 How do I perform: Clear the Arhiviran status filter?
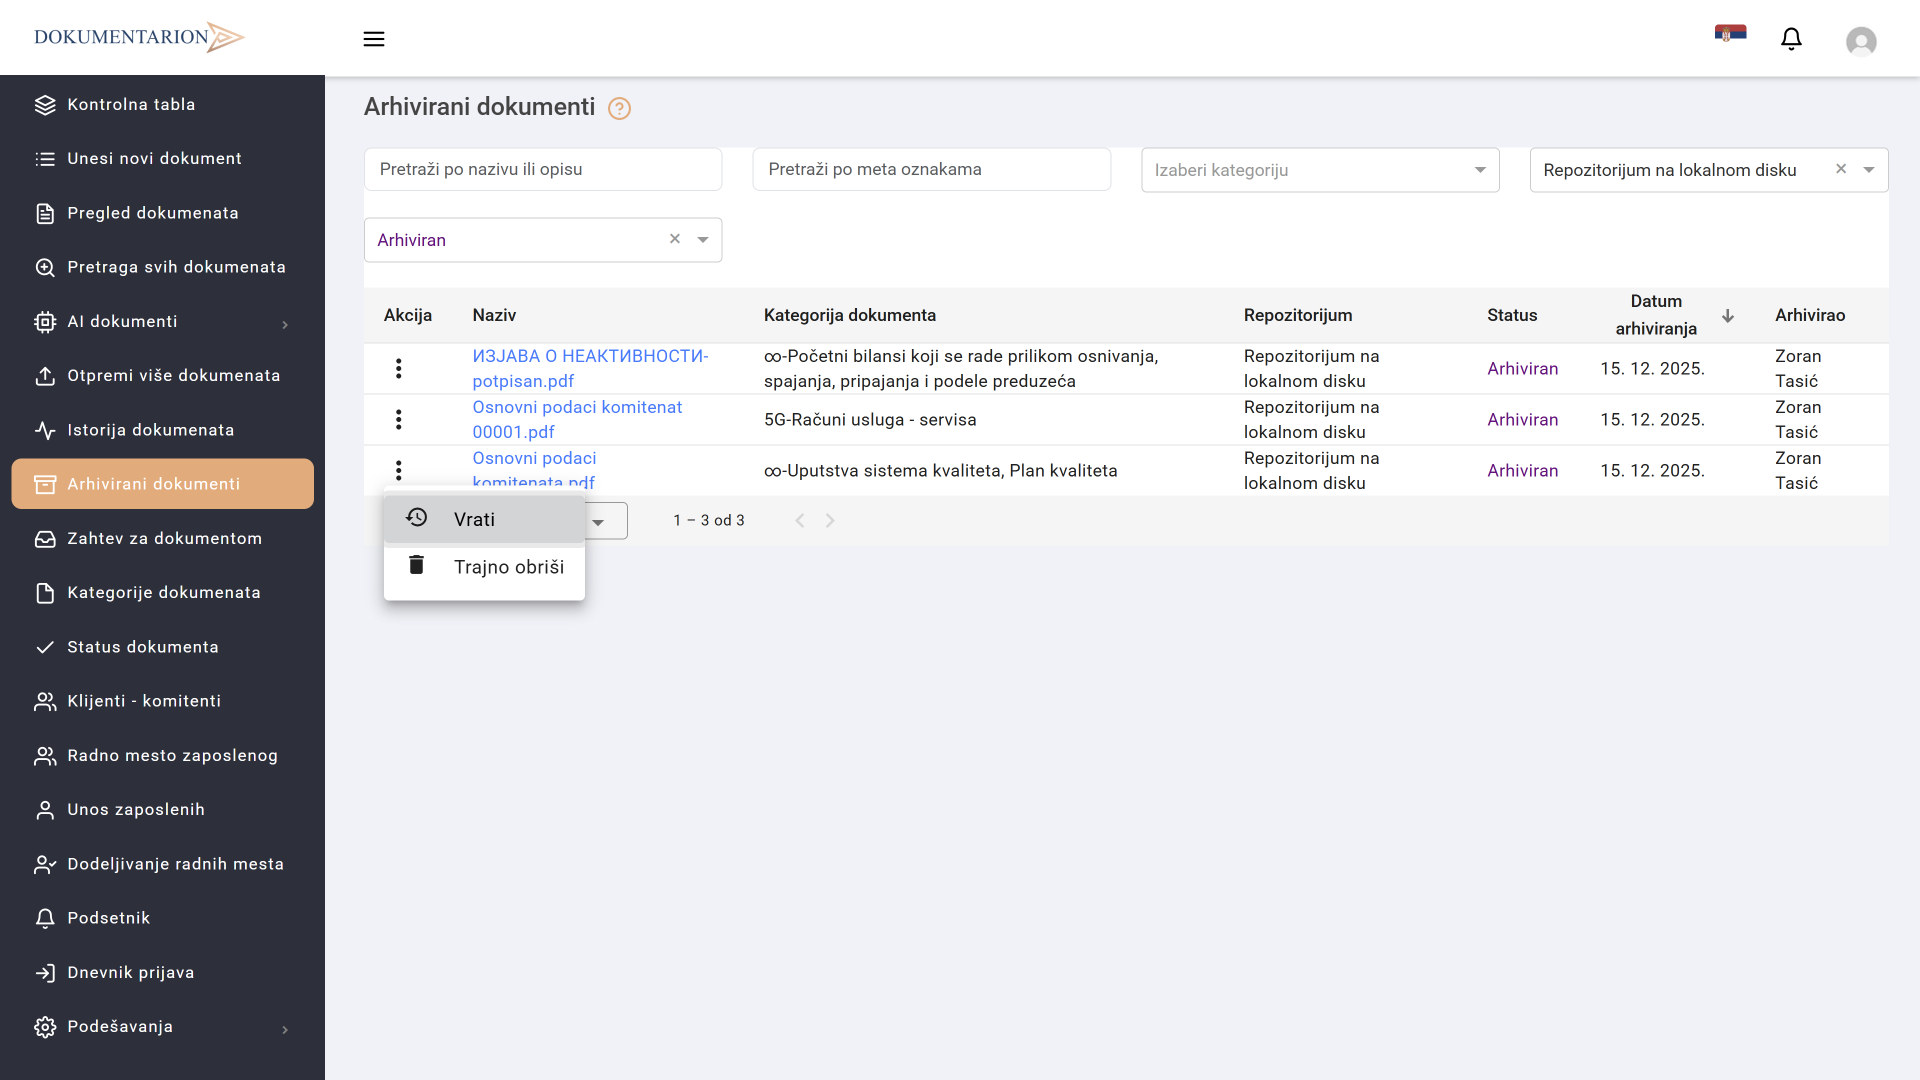tap(675, 239)
